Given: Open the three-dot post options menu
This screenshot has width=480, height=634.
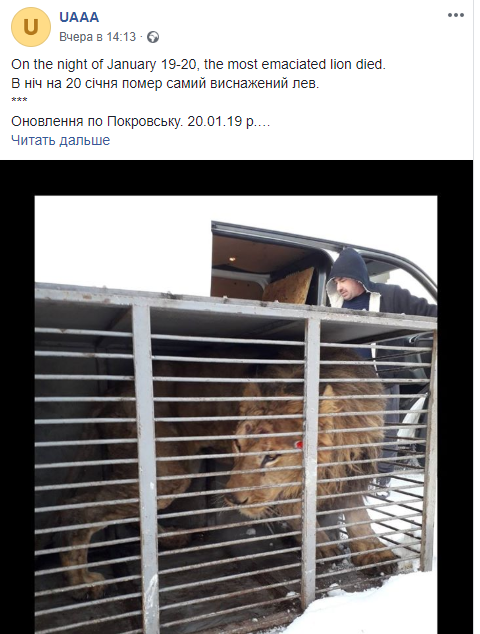Looking at the screenshot, I should (x=455, y=15).
